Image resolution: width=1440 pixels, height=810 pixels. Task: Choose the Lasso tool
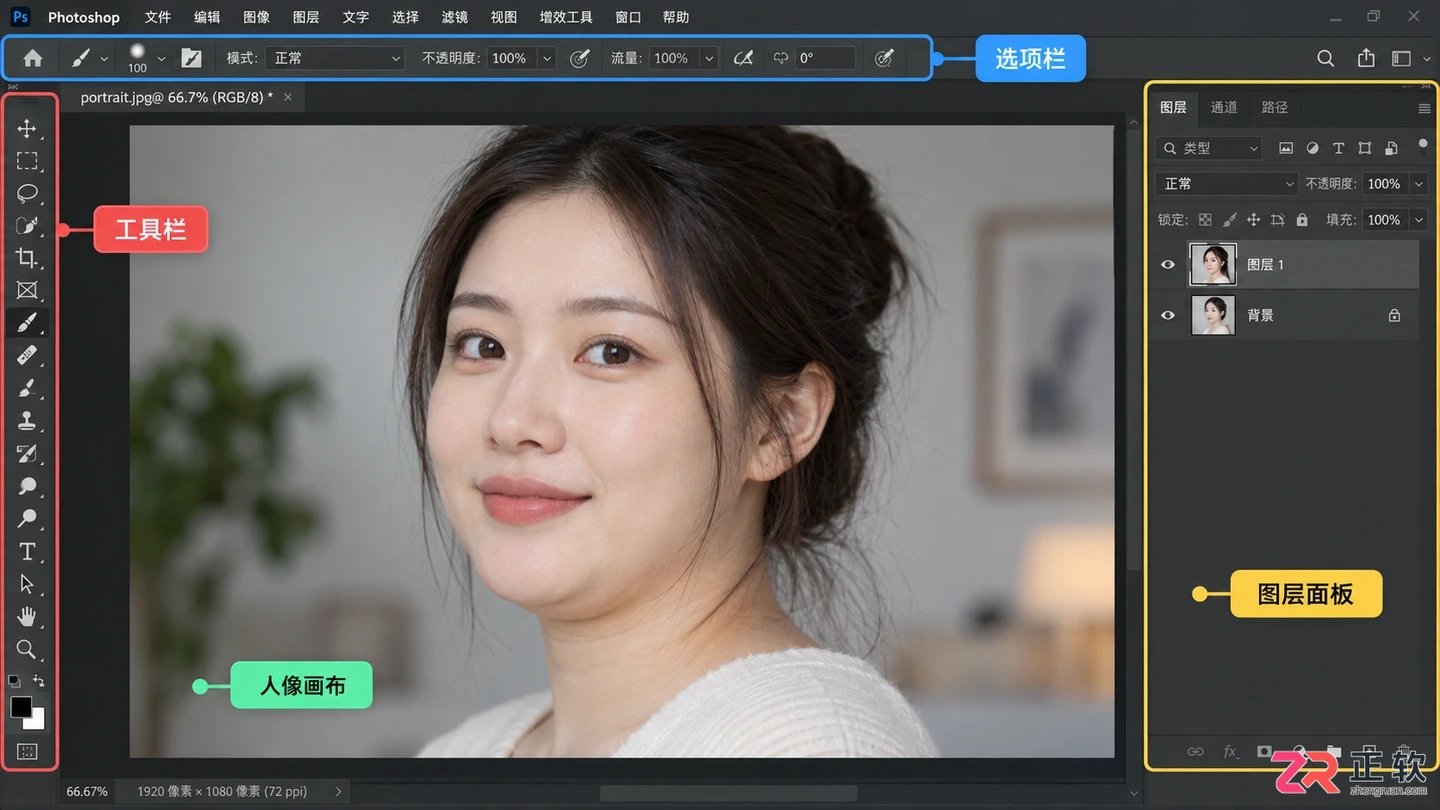coord(27,193)
